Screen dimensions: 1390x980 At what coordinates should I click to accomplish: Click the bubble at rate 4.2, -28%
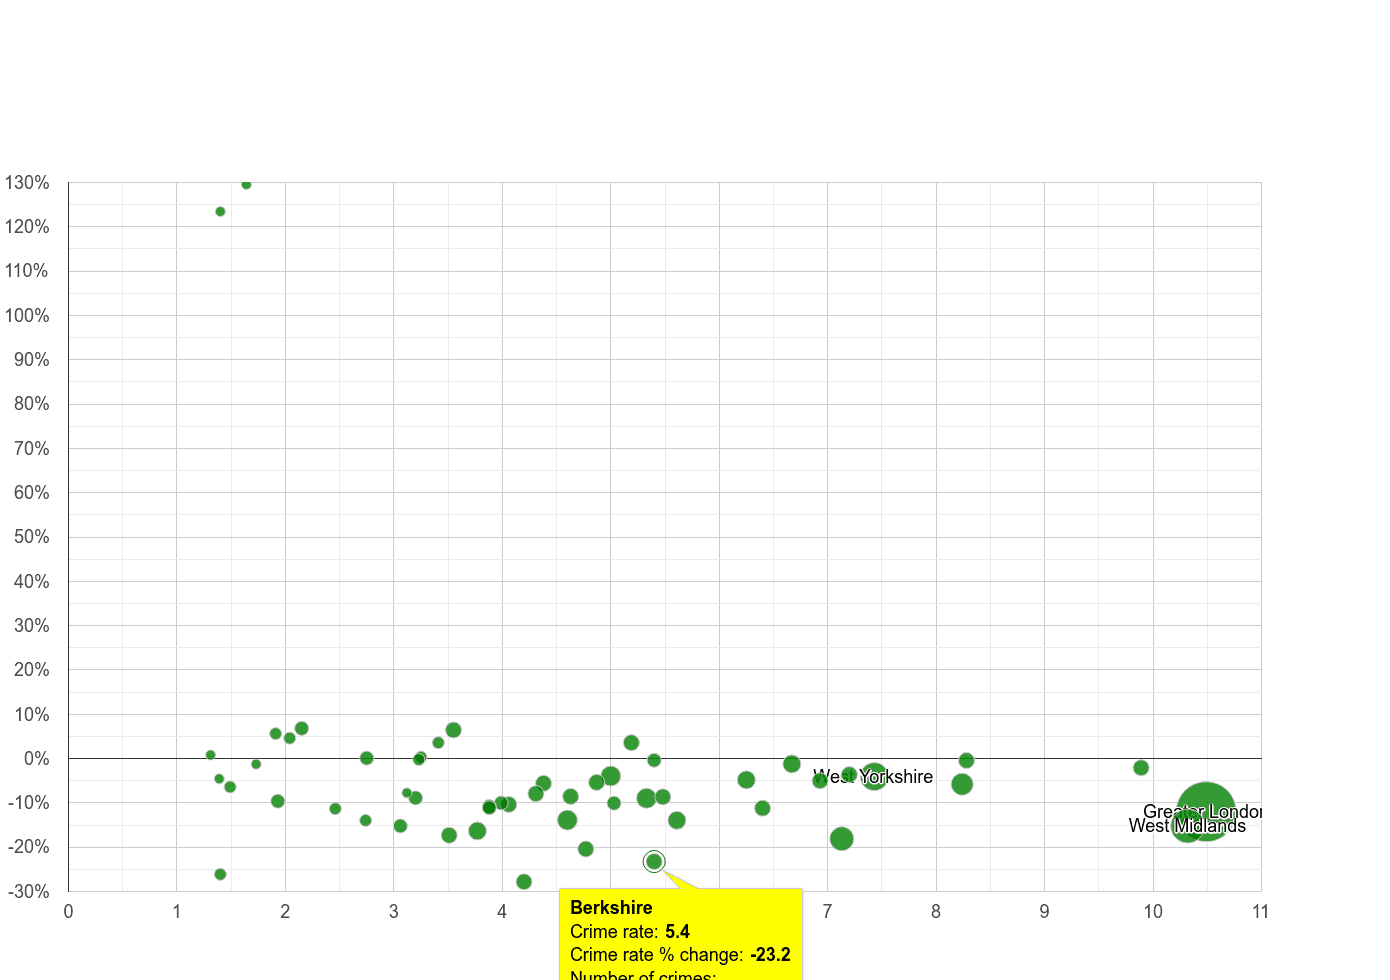tap(524, 882)
